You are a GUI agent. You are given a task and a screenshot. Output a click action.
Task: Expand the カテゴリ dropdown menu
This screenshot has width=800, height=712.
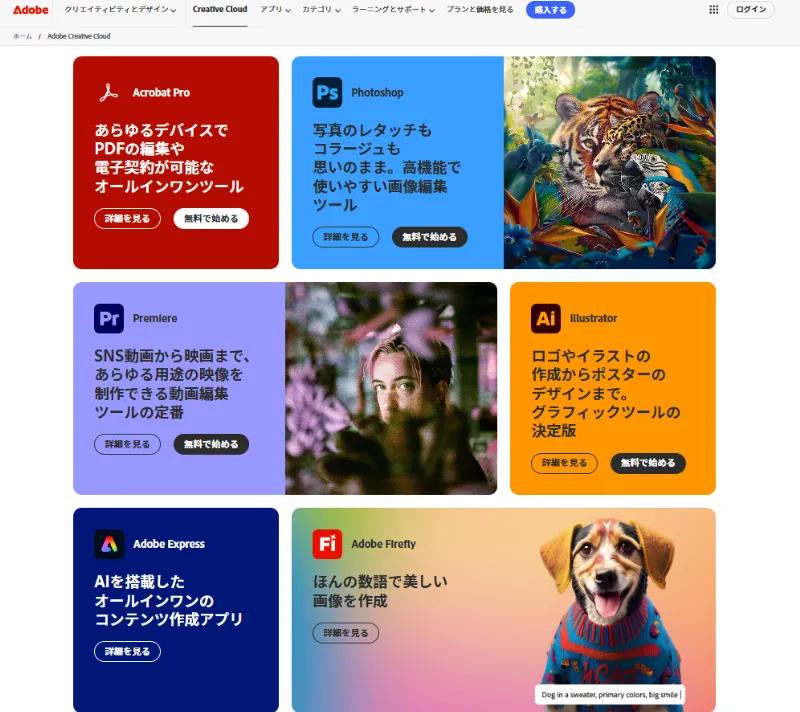321,10
